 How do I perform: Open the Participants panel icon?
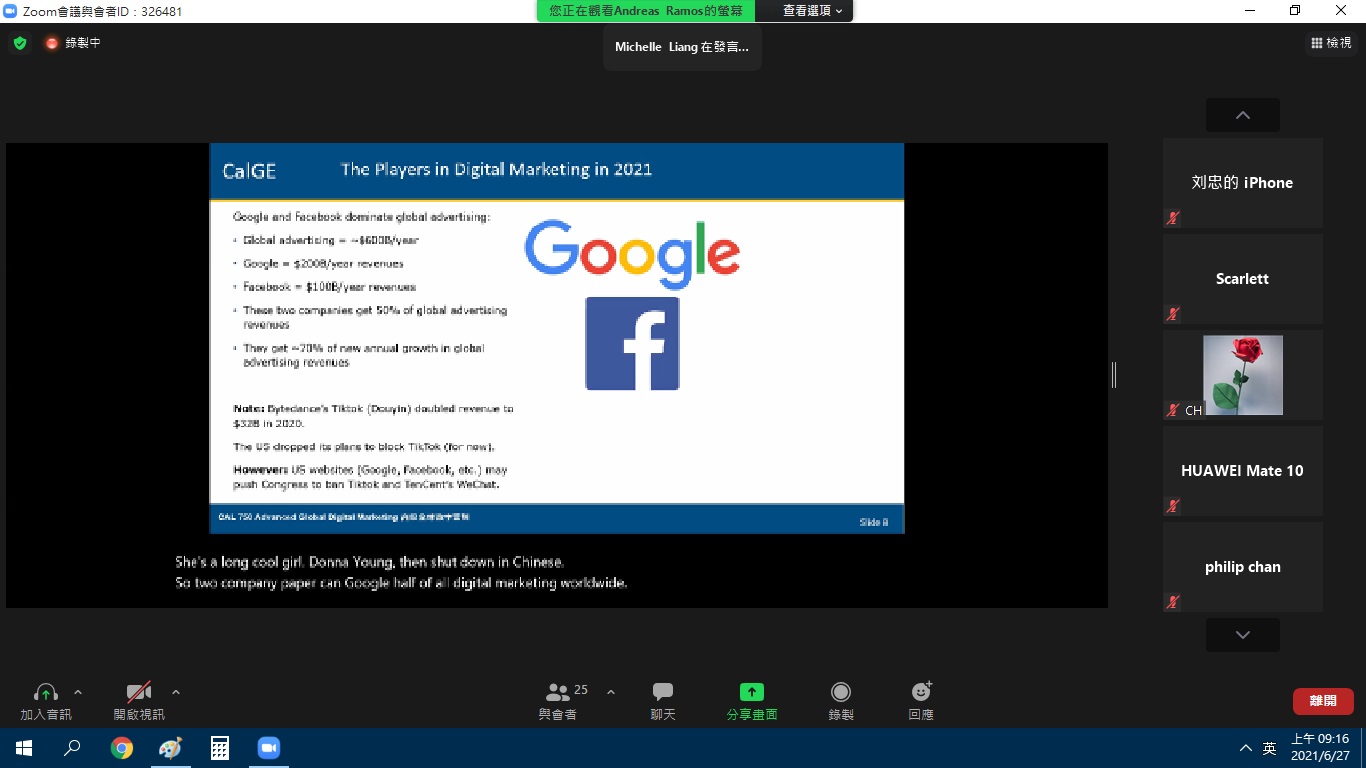click(558, 692)
